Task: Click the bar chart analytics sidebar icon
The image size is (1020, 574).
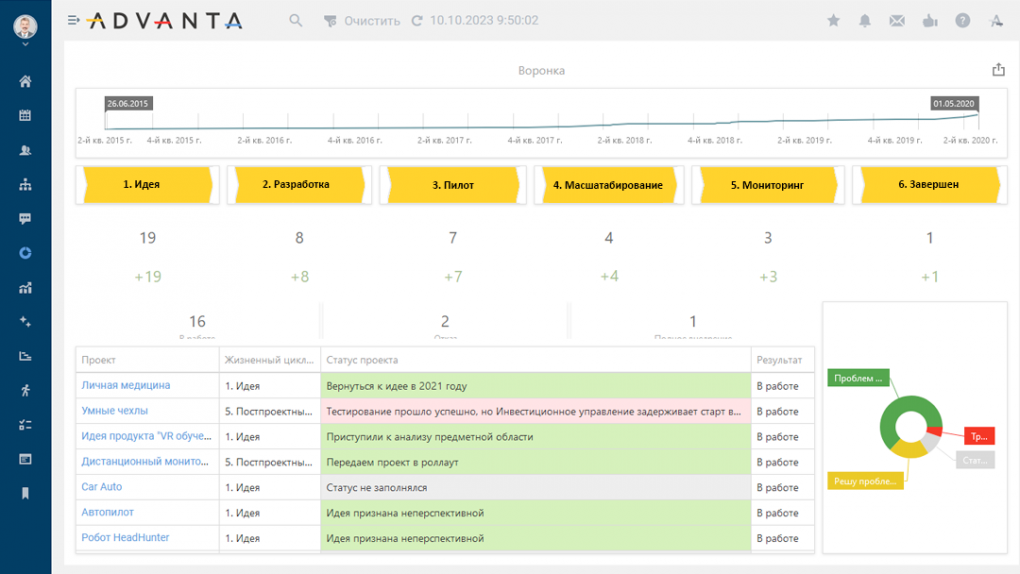Action: pyautogui.click(x=25, y=288)
